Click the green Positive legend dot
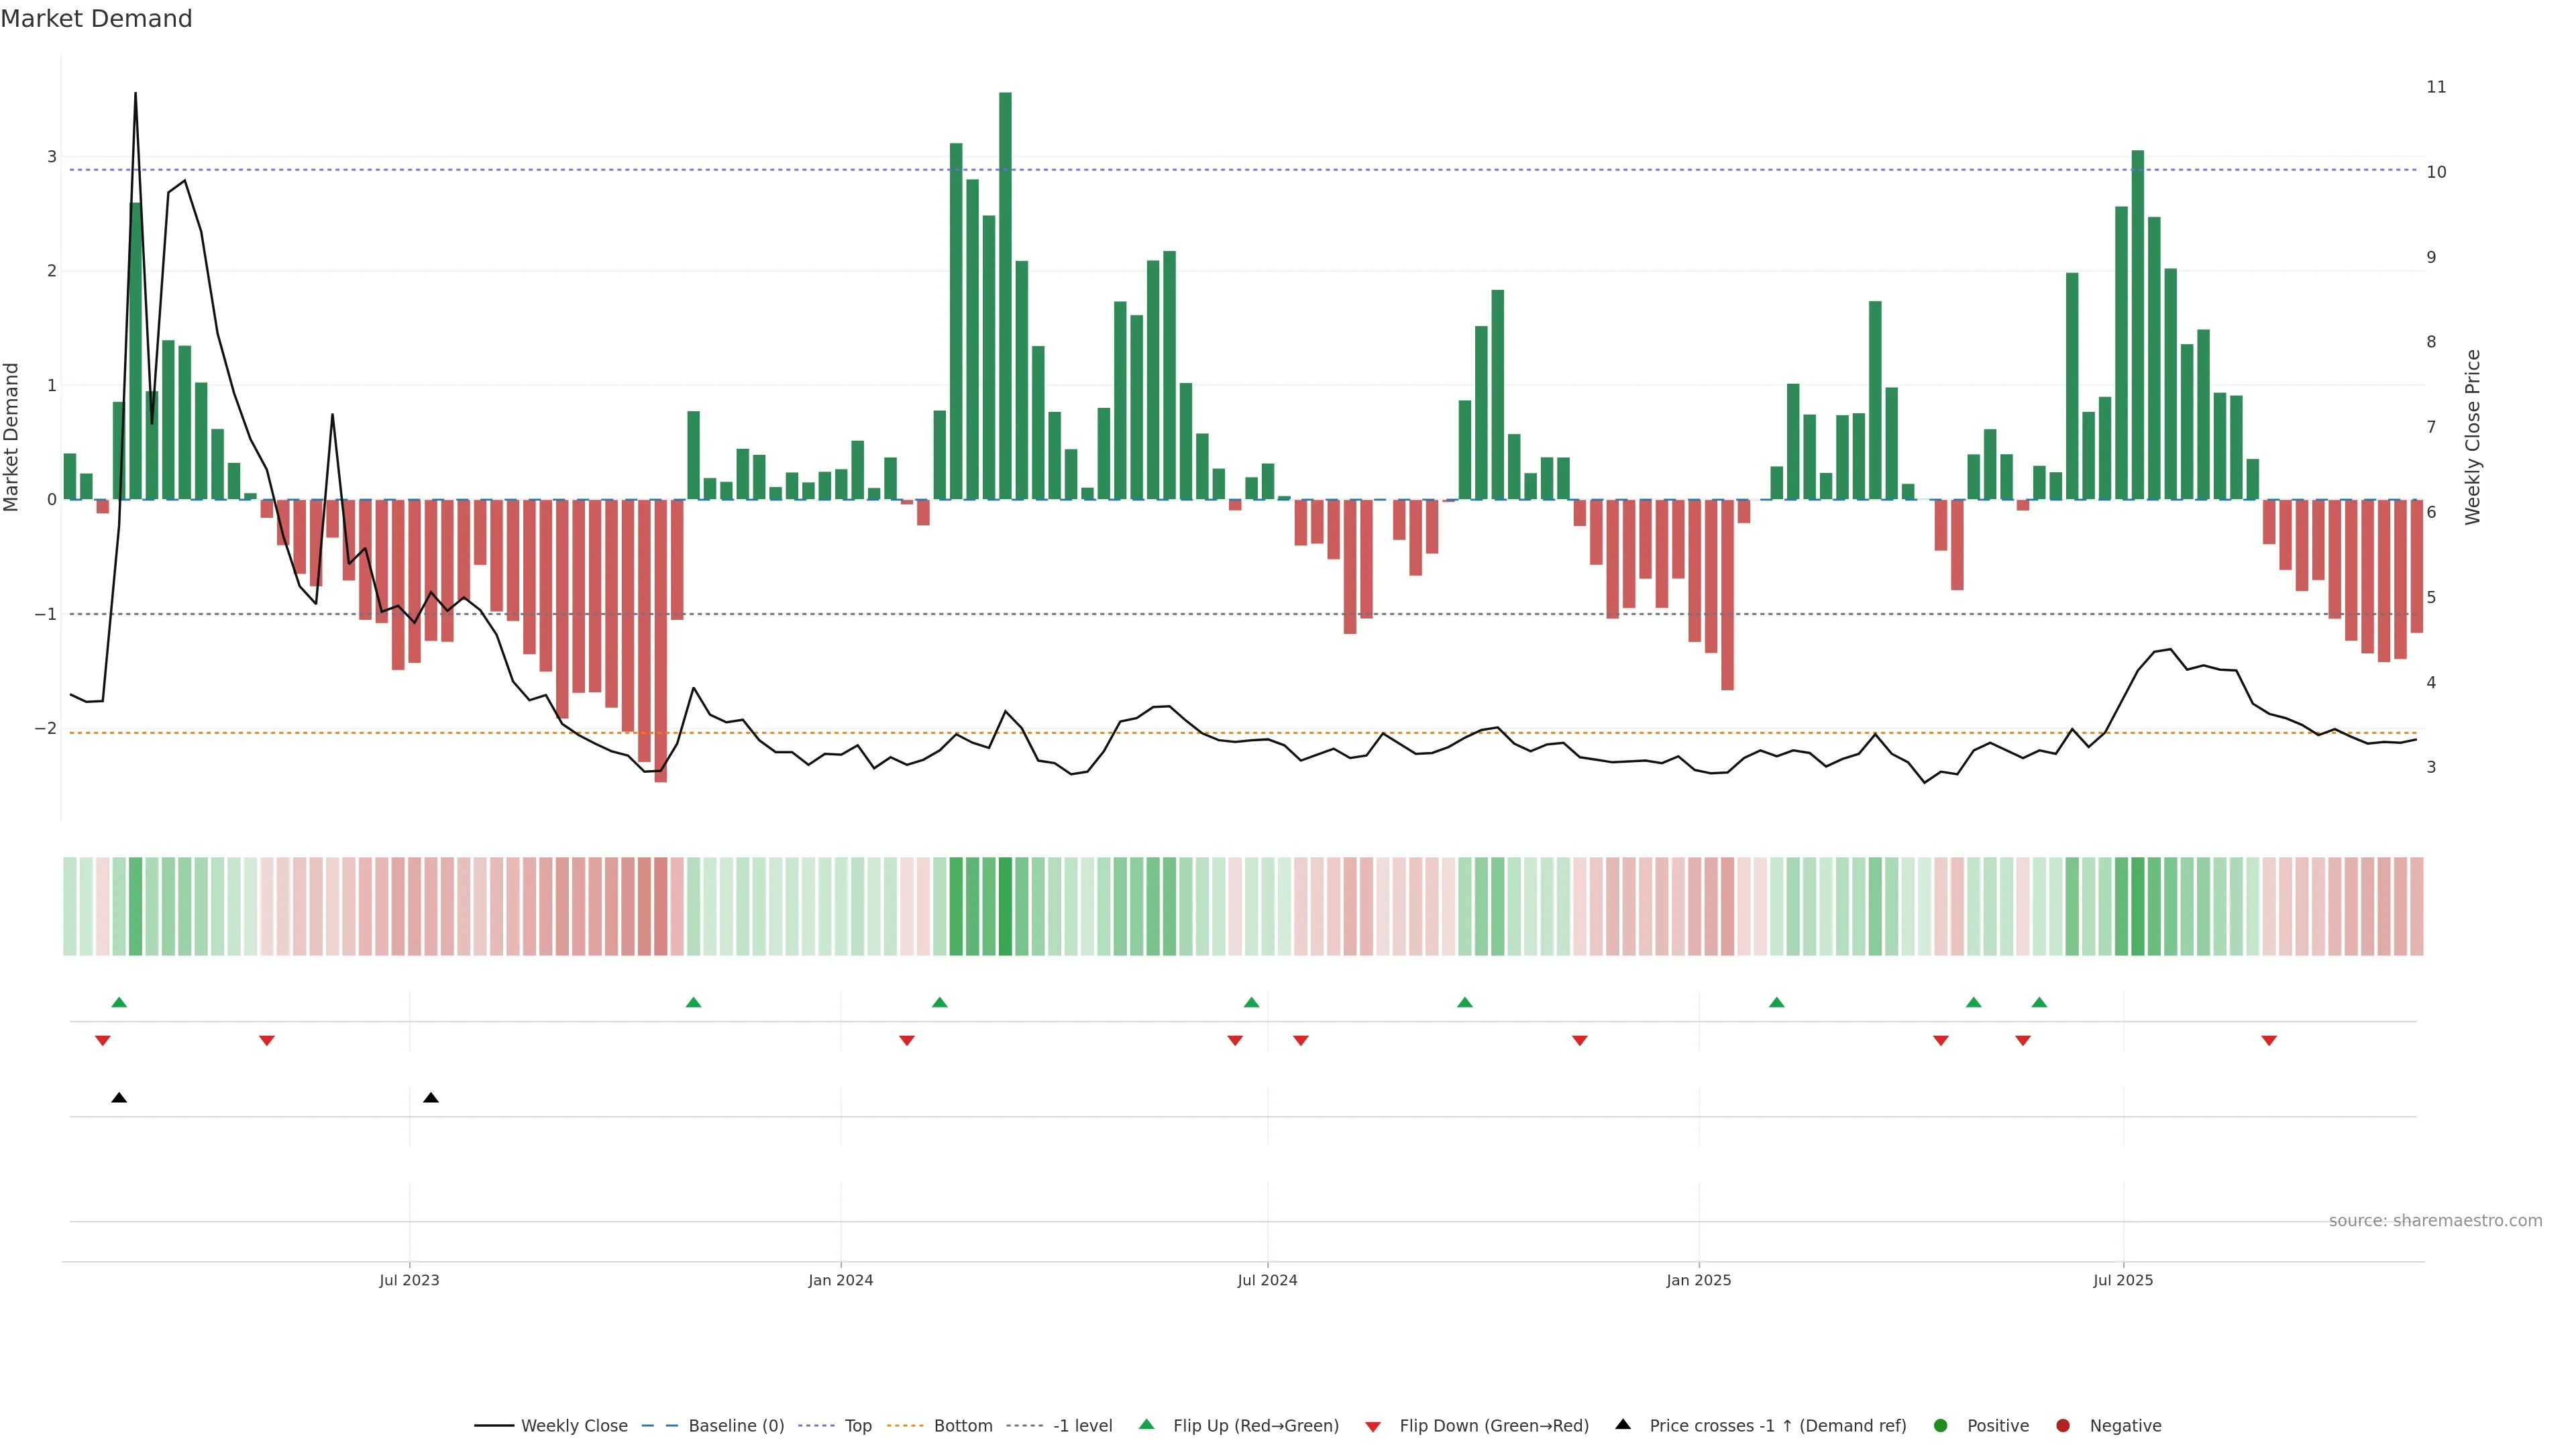Image resolution: width=2576 pixels, height=1449 pixels. pyautogui.click(x=1941, y=1426)
